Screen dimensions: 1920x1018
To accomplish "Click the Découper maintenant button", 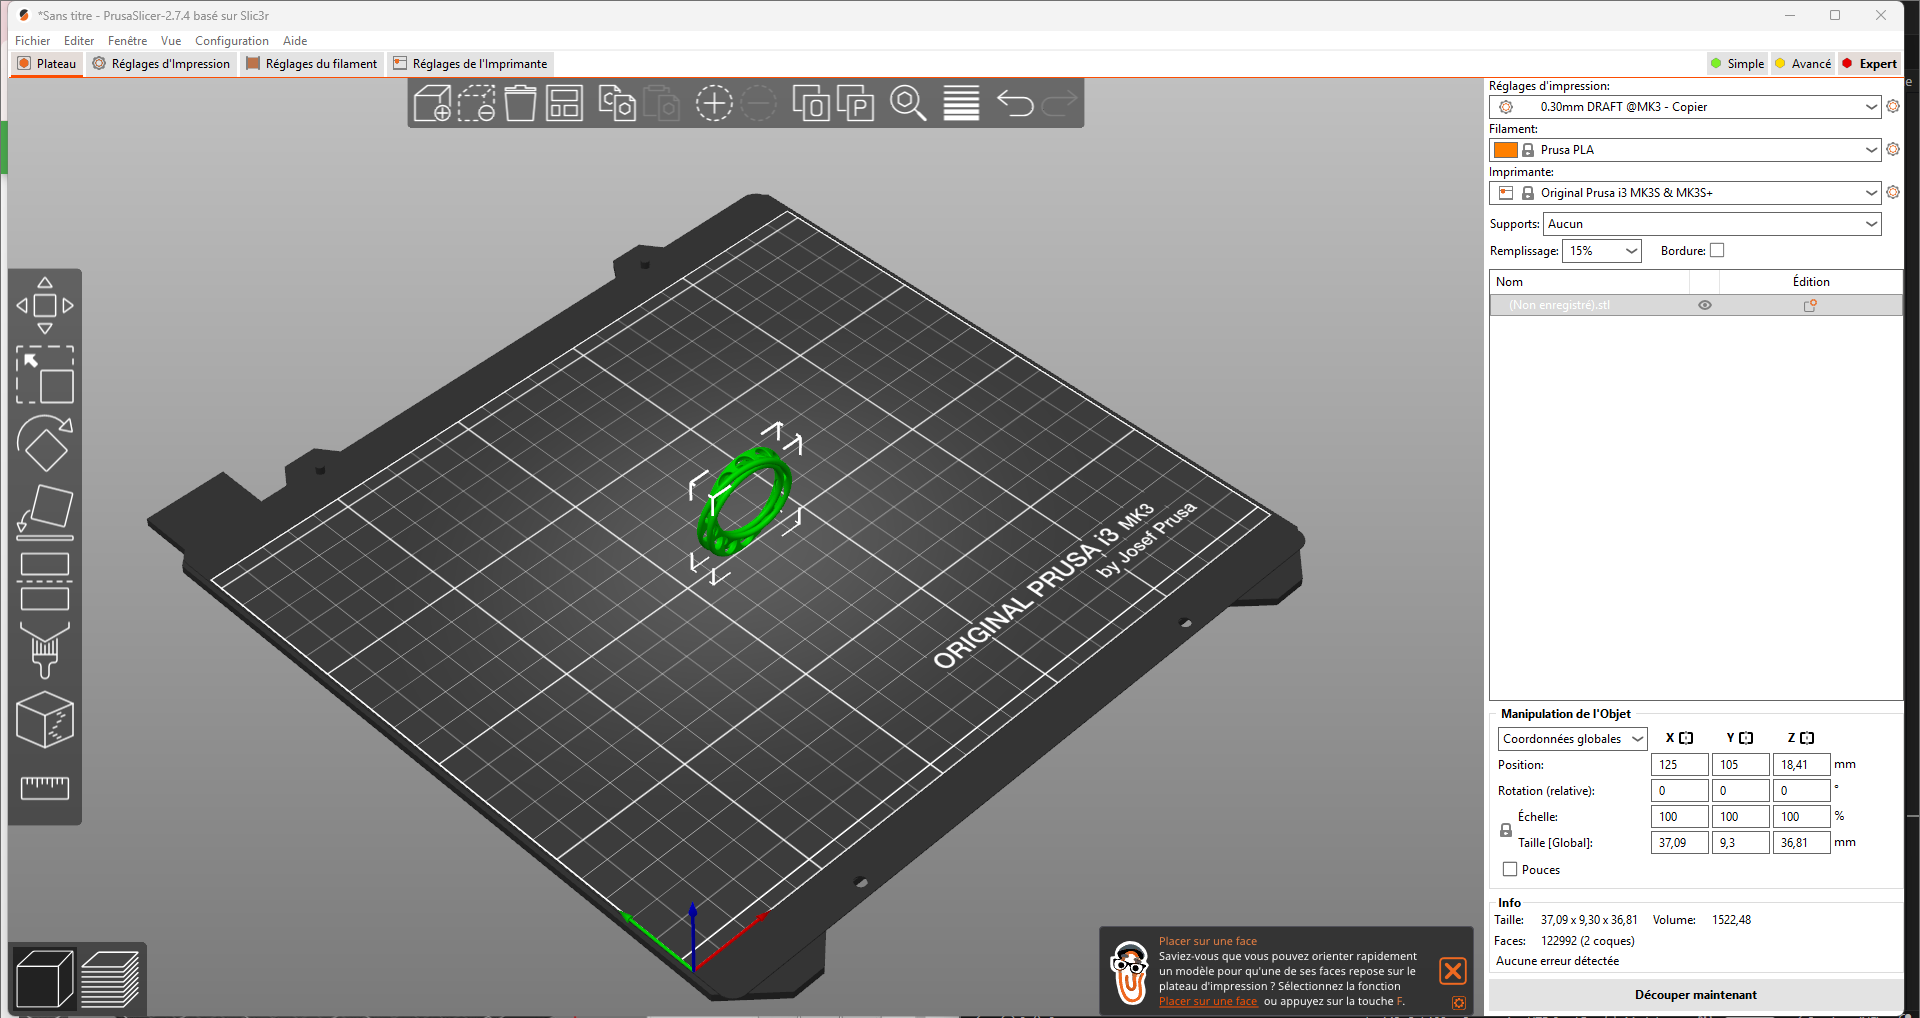I will pyautogui.click(x=1695, y=994).
